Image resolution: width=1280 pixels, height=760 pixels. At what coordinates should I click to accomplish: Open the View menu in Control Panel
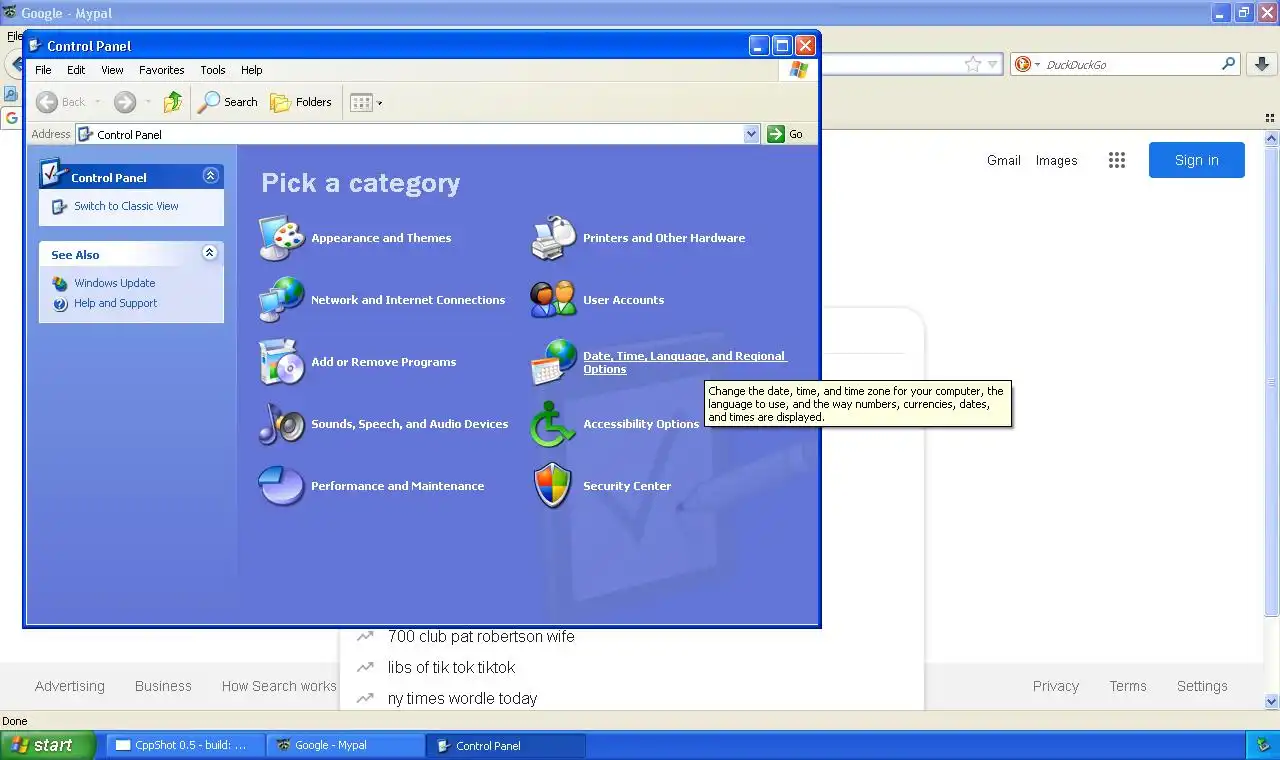[x=112, y=70]
